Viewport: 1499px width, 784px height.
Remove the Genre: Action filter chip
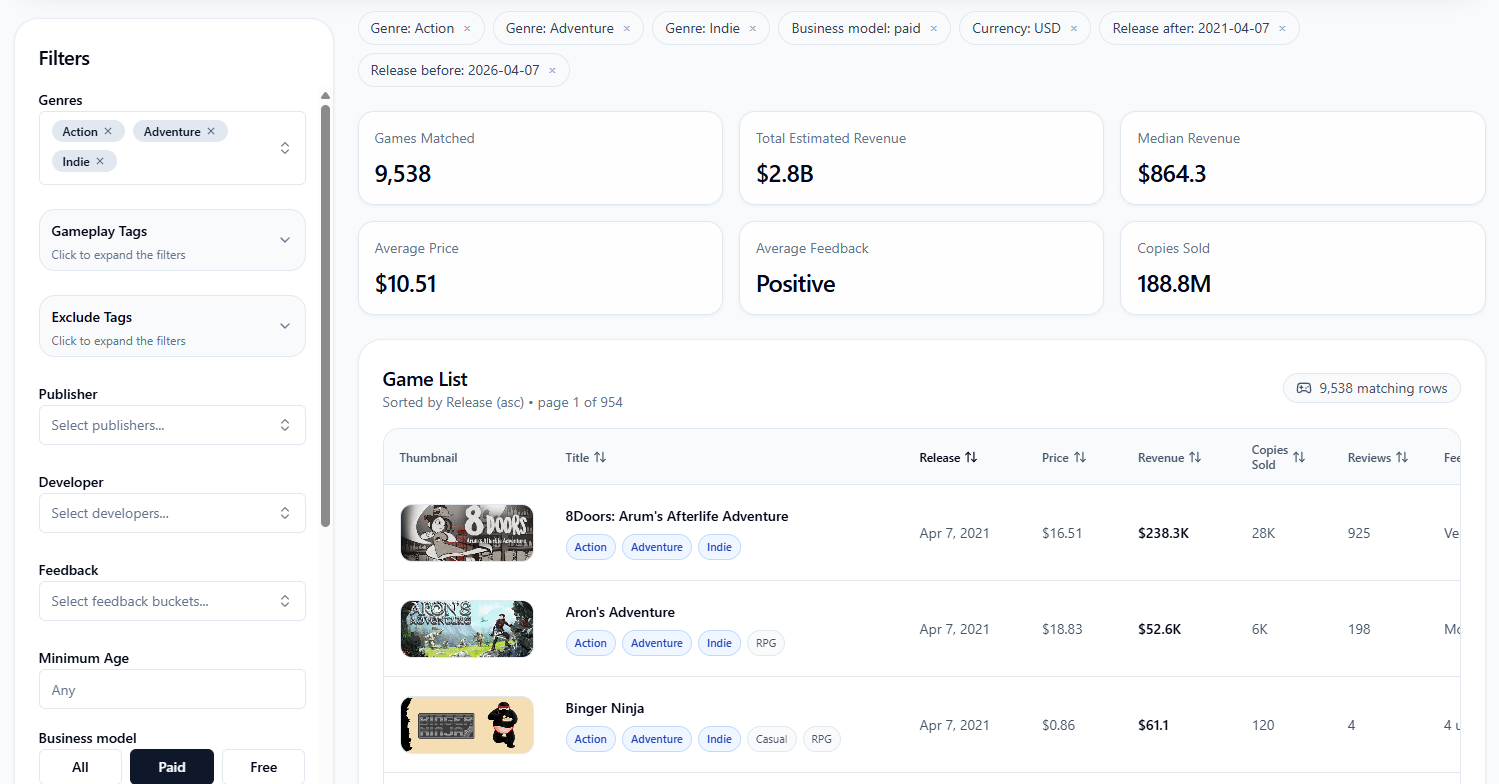tap(464, 28)
